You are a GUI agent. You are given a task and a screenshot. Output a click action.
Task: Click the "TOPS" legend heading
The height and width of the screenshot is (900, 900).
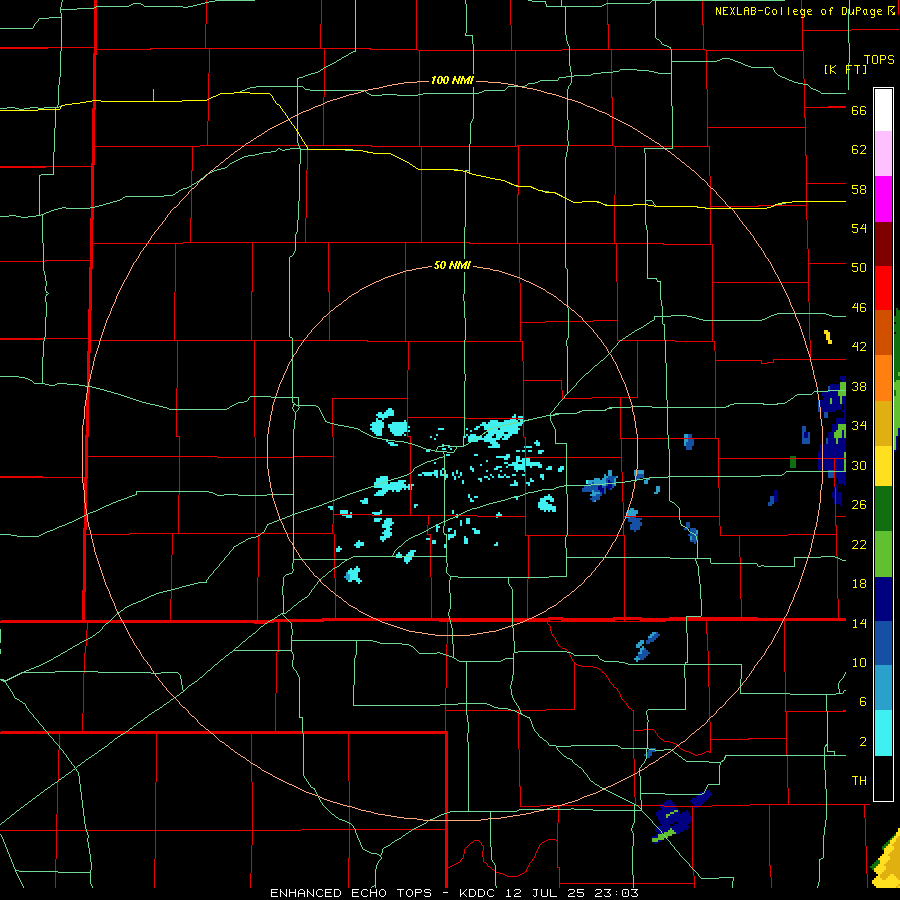[879, 59]
